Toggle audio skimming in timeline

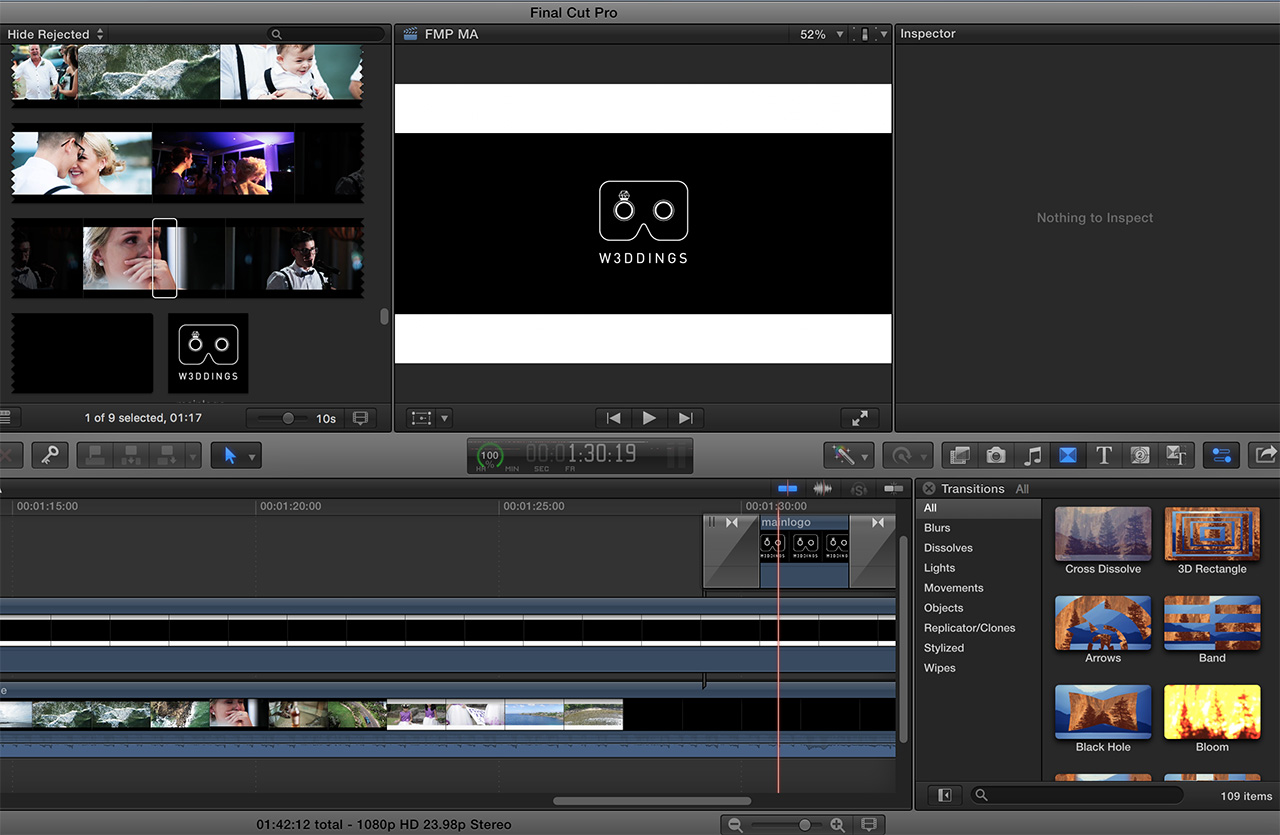click(x=823, y=488)
